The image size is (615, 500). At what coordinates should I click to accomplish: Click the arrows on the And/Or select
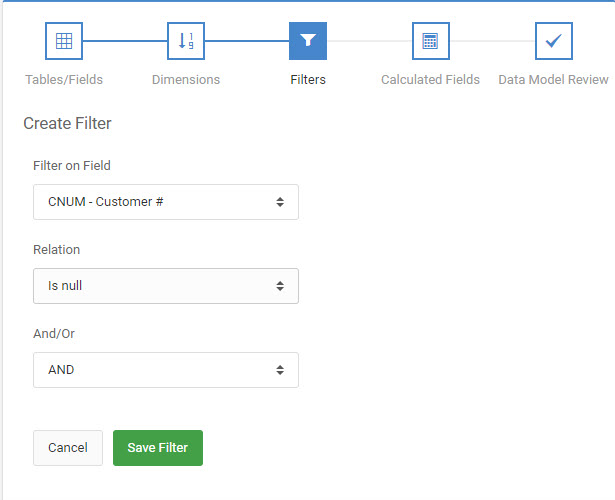tap(280, 370)
